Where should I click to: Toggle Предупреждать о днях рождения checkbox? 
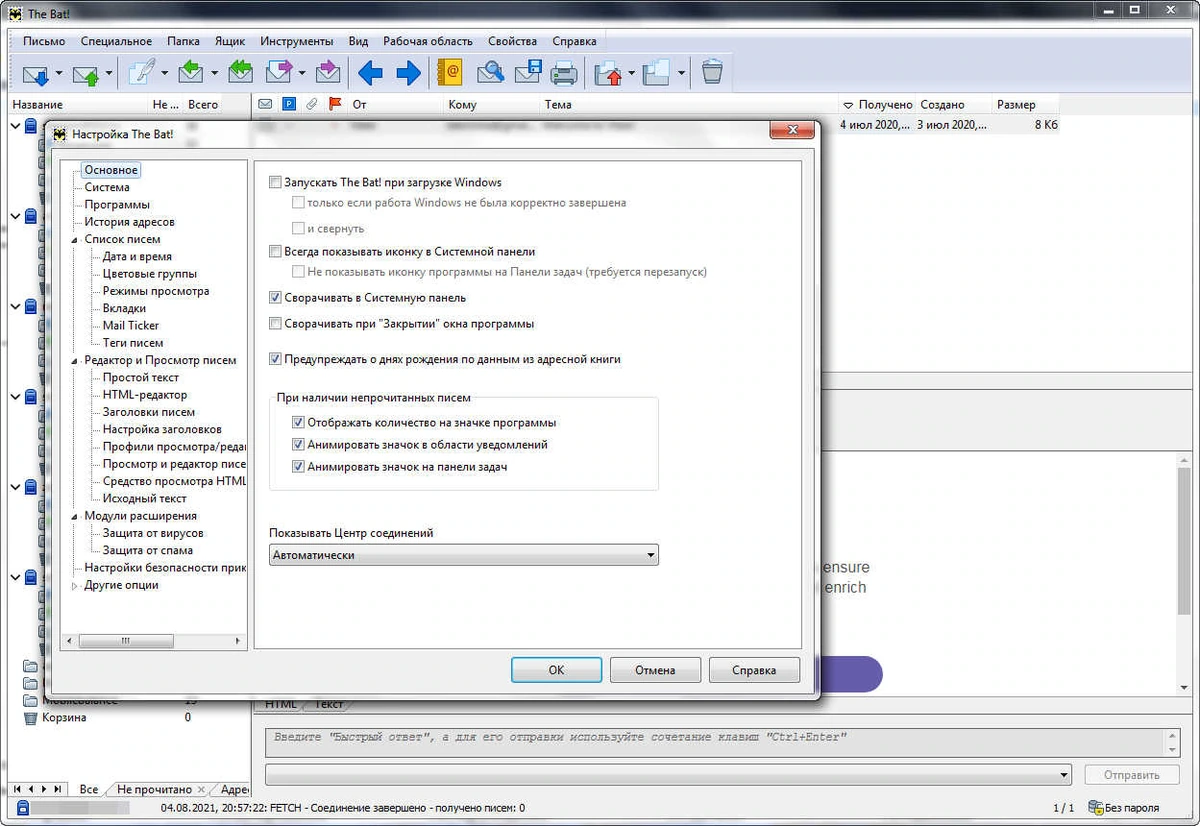[x=276, y=359]
